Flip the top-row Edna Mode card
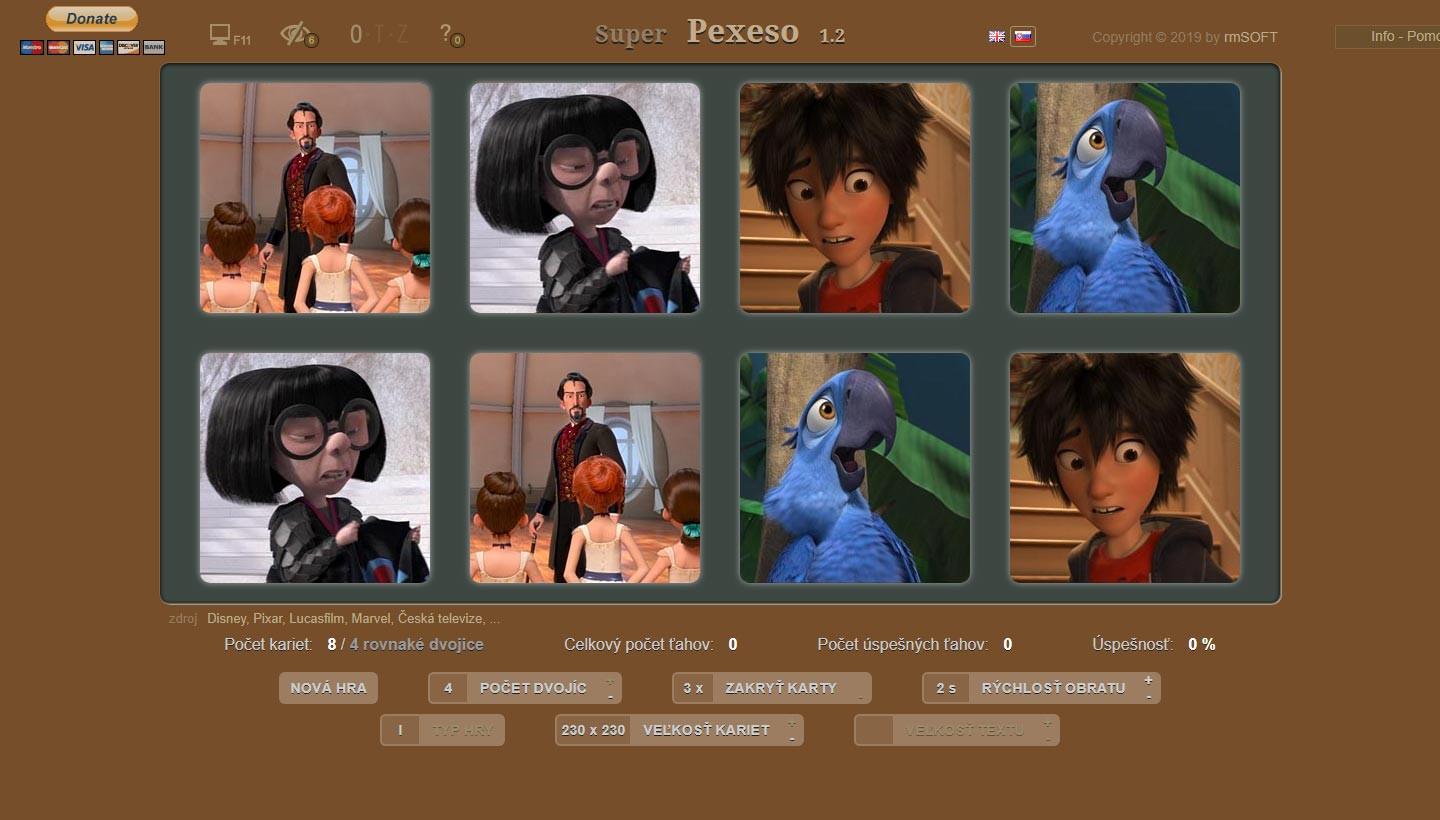The width and height of the screenshot is (1440, 820). tap(585, 198)
